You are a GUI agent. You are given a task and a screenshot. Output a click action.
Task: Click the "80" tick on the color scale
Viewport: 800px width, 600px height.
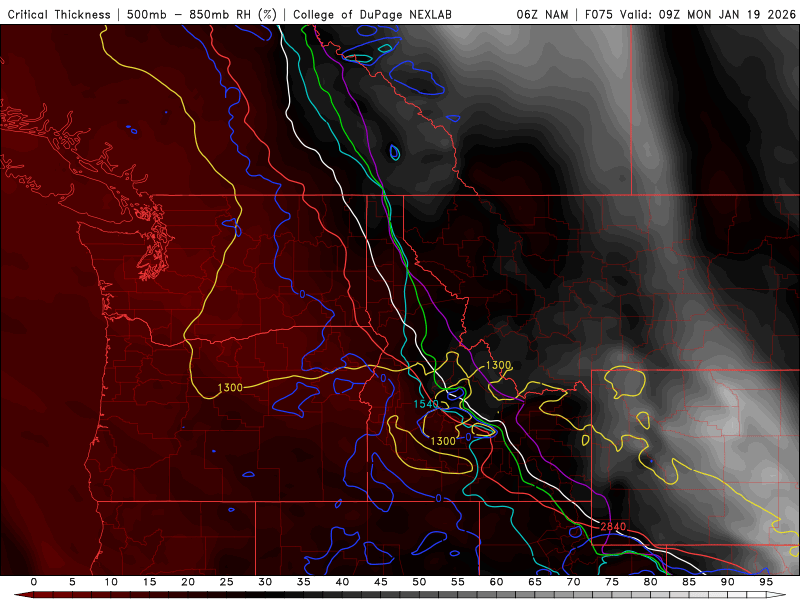pyautogui.click(x=650, y=582)
